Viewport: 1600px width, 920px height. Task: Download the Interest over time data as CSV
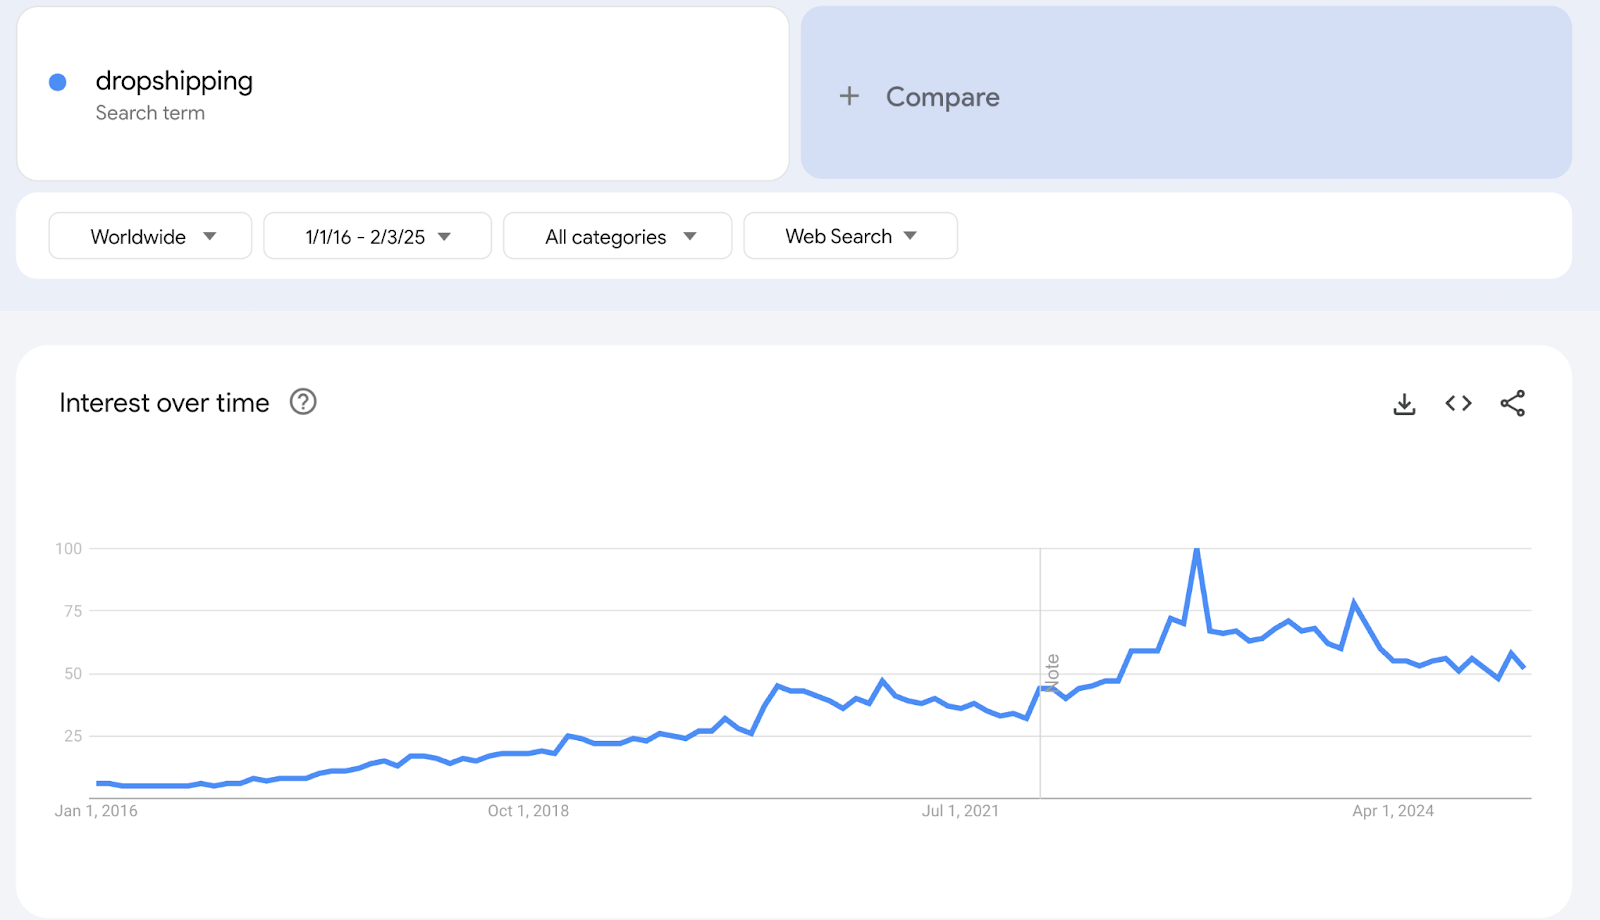coord(1404,403)
